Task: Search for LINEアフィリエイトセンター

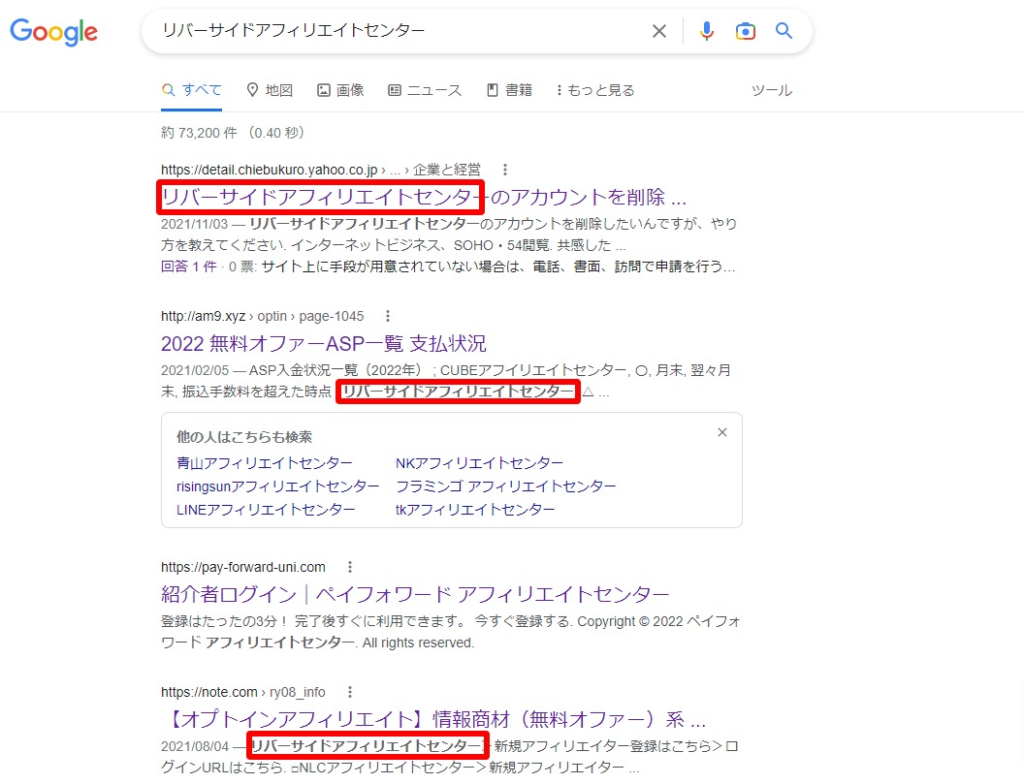Action: pyautogui.click(x=266, y=510)
